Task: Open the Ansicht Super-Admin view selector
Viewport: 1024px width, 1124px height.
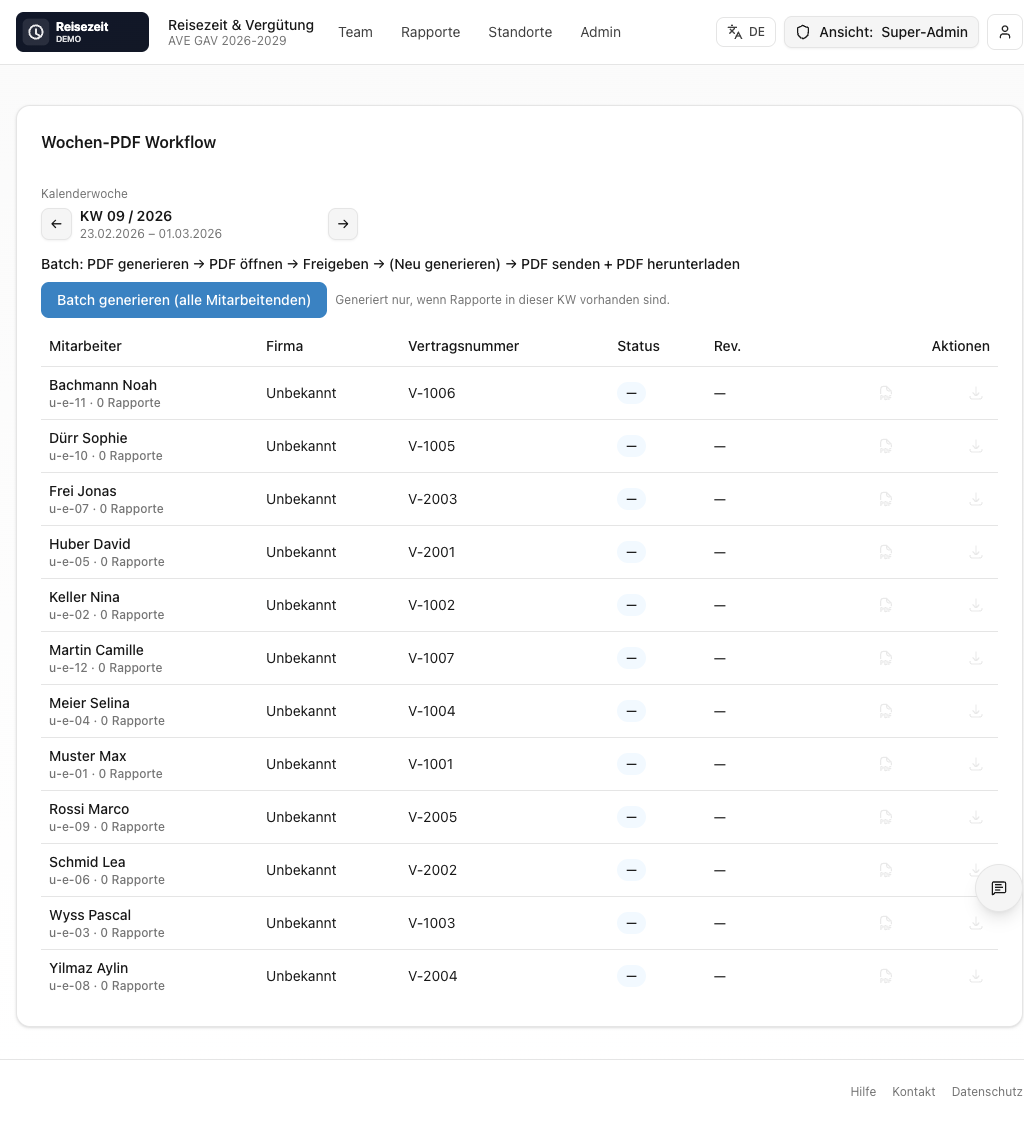Action: [x=881, y=32]
